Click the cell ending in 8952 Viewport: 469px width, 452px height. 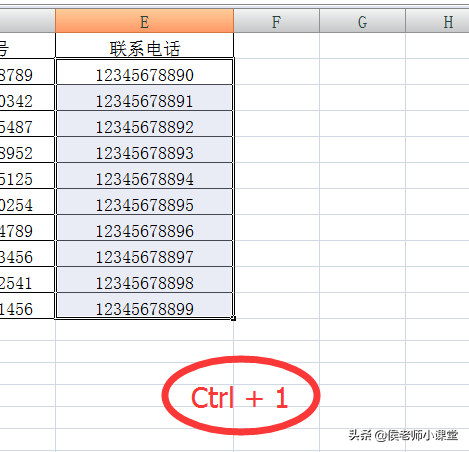[x=27, y=150]
